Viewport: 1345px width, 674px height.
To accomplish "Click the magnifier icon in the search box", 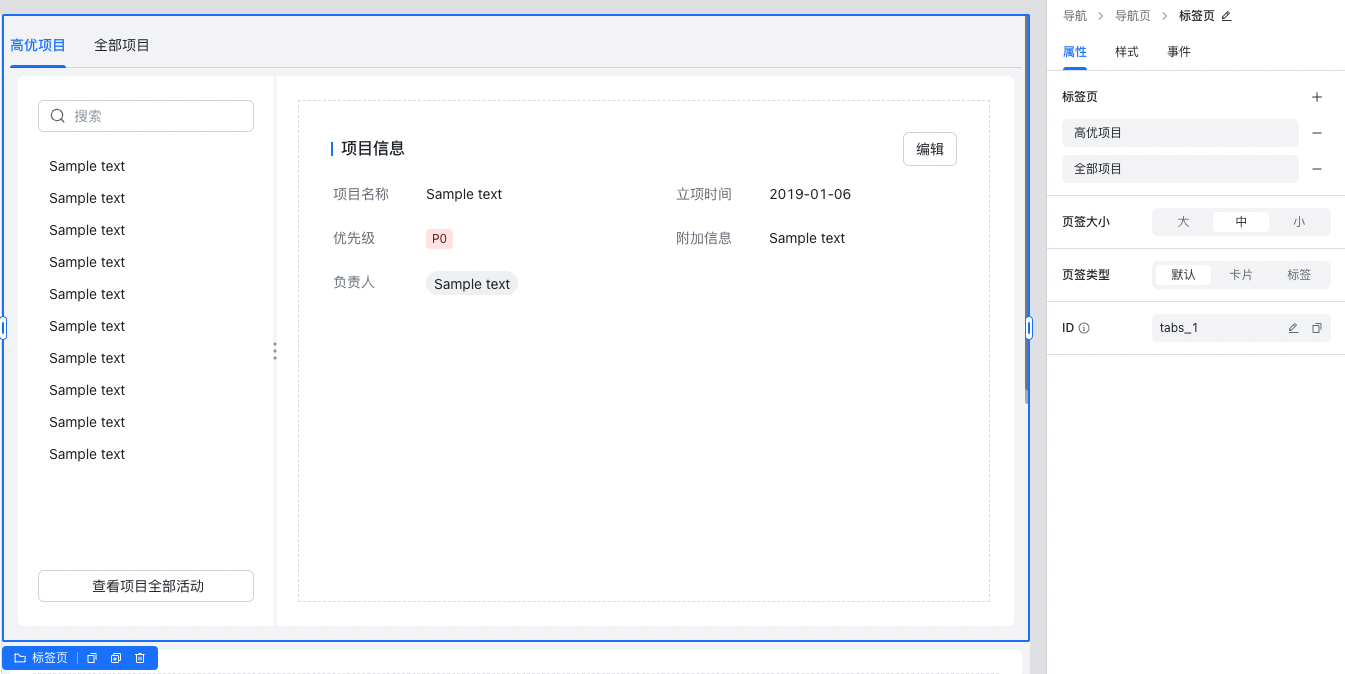I will tap(58, 116).
